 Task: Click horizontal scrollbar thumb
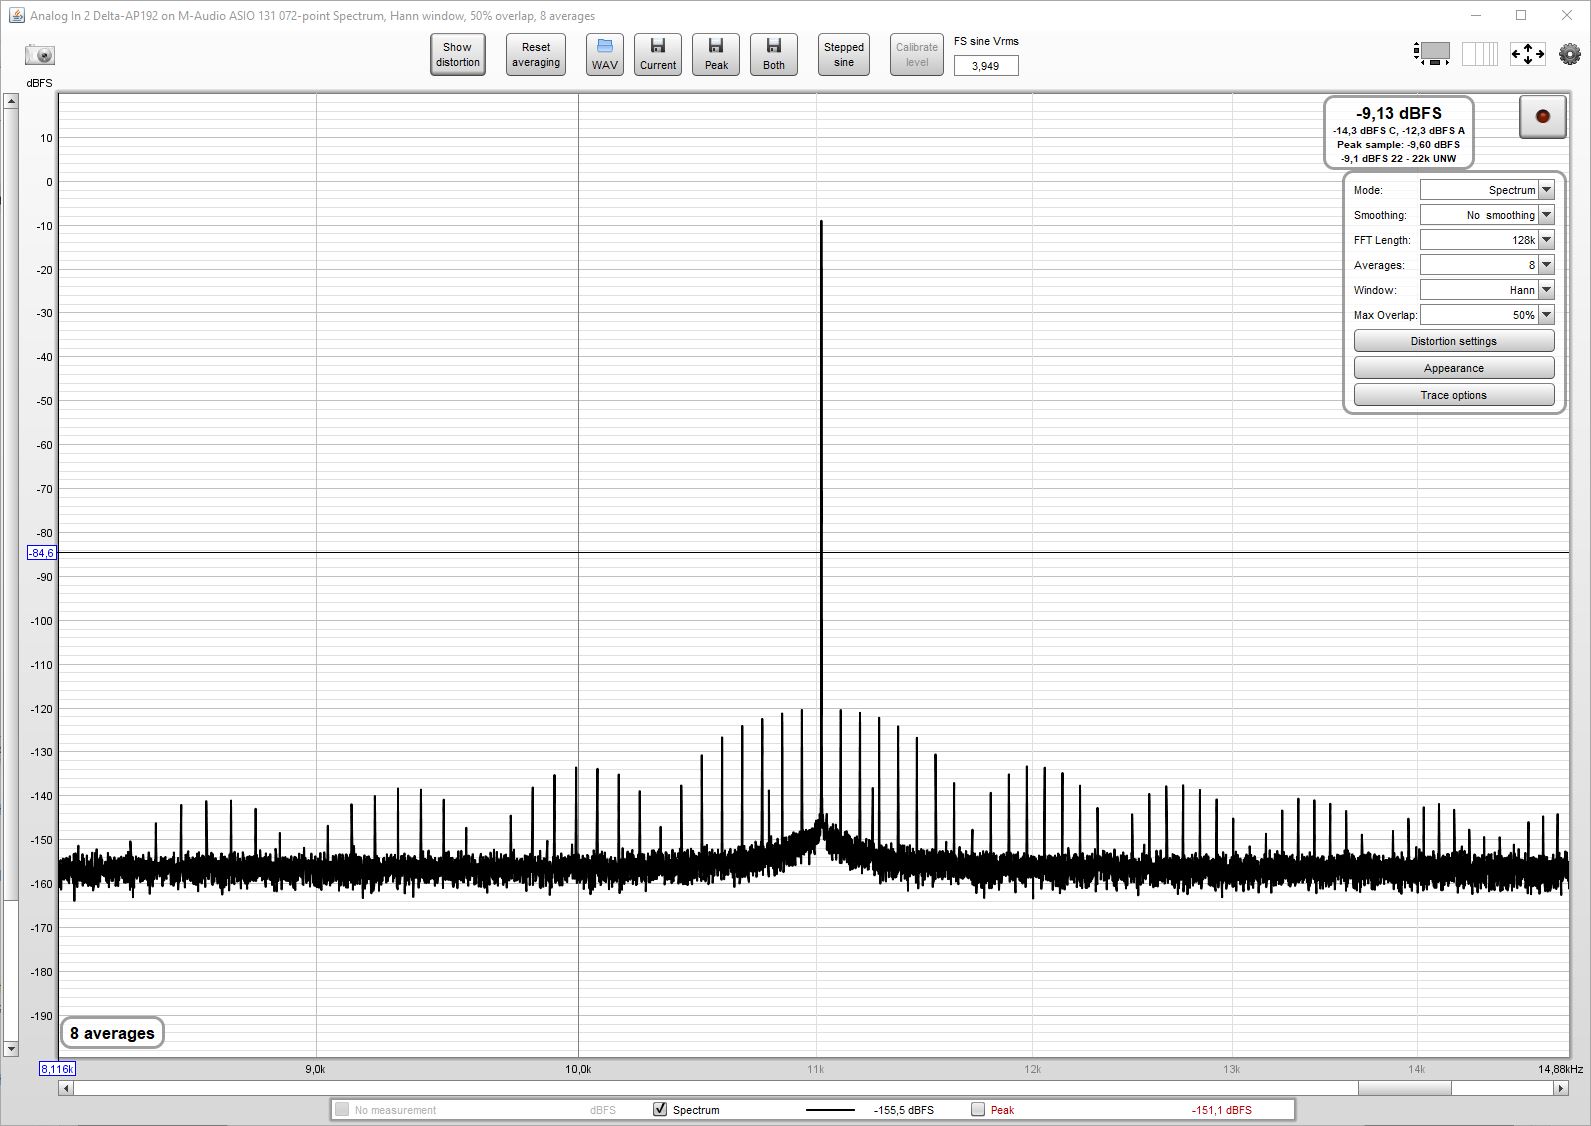tap(1404, 1088)
